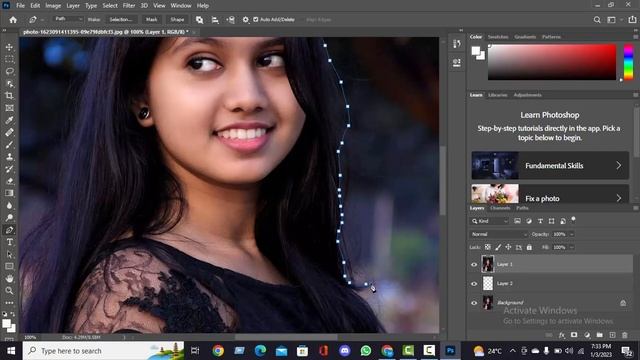640x360 pixels.
Task: Switch to the Swatches tab
Action: point(498,37)
